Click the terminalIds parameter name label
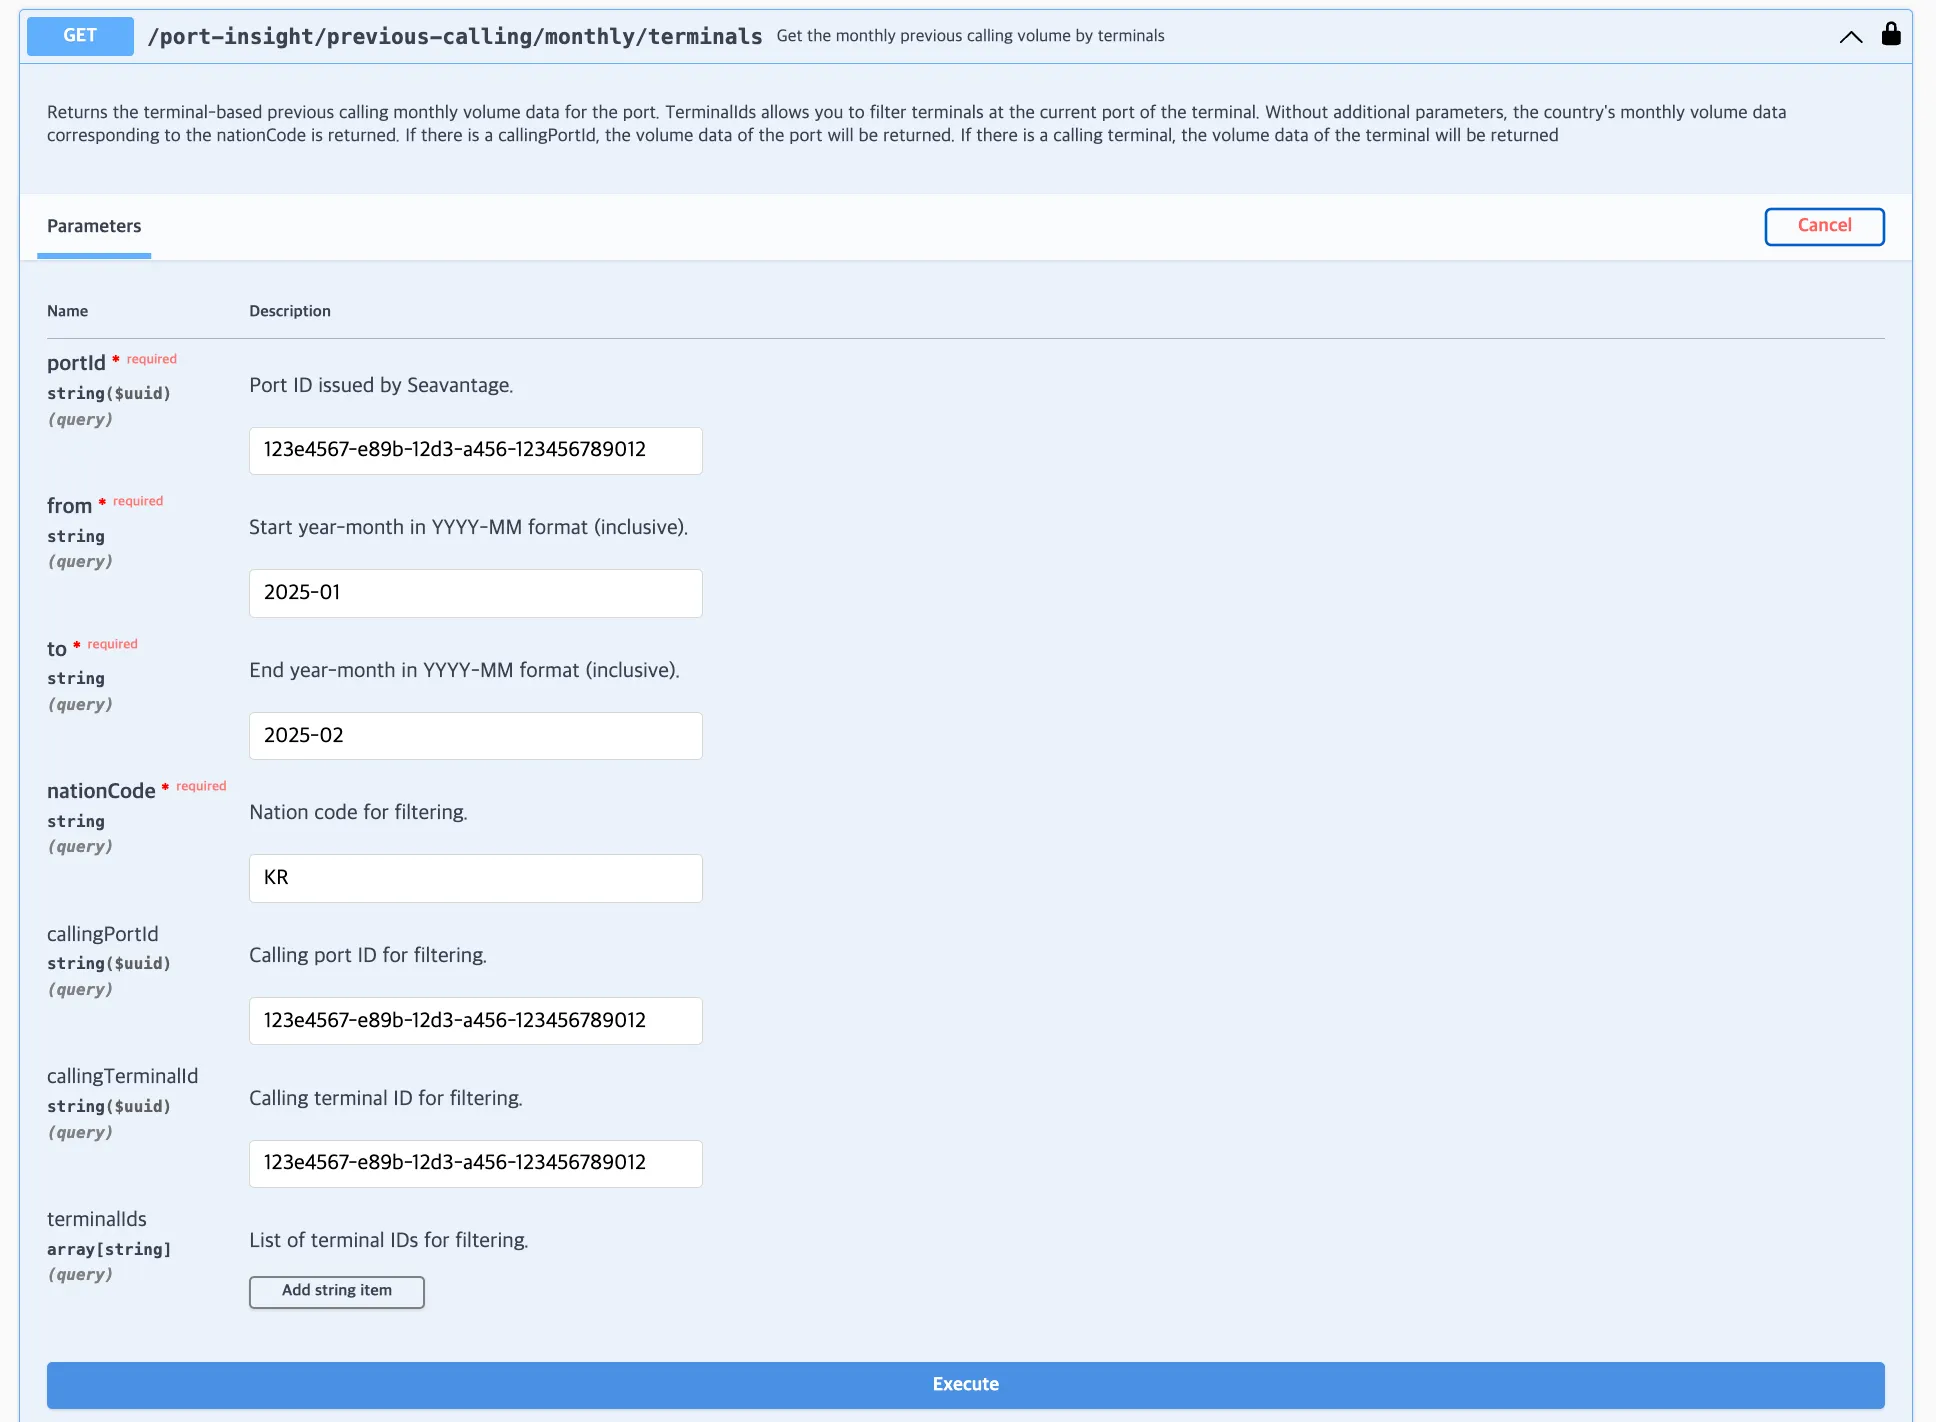Image resolution: width=1936 pixels, height=1422 pixels. 97,1219
